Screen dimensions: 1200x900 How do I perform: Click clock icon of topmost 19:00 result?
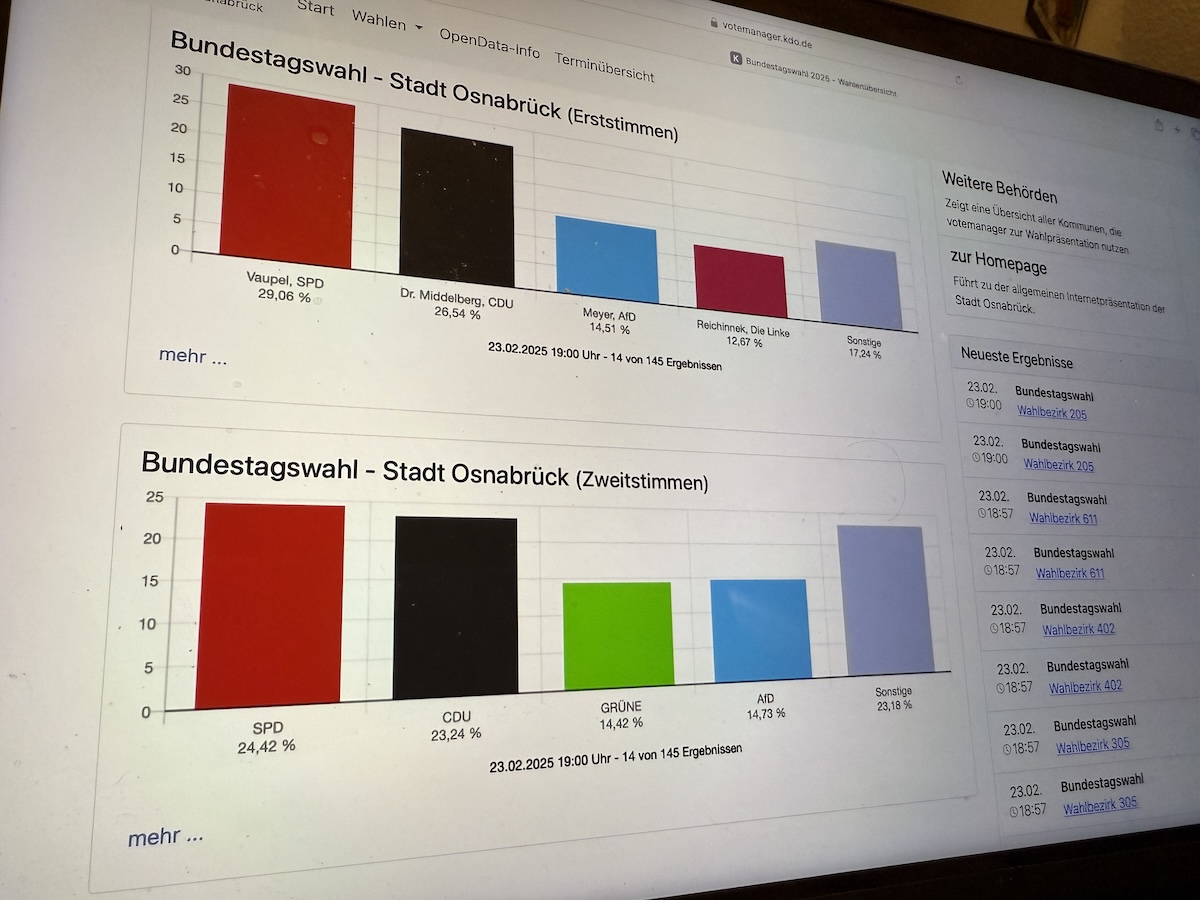click(972, 404)
